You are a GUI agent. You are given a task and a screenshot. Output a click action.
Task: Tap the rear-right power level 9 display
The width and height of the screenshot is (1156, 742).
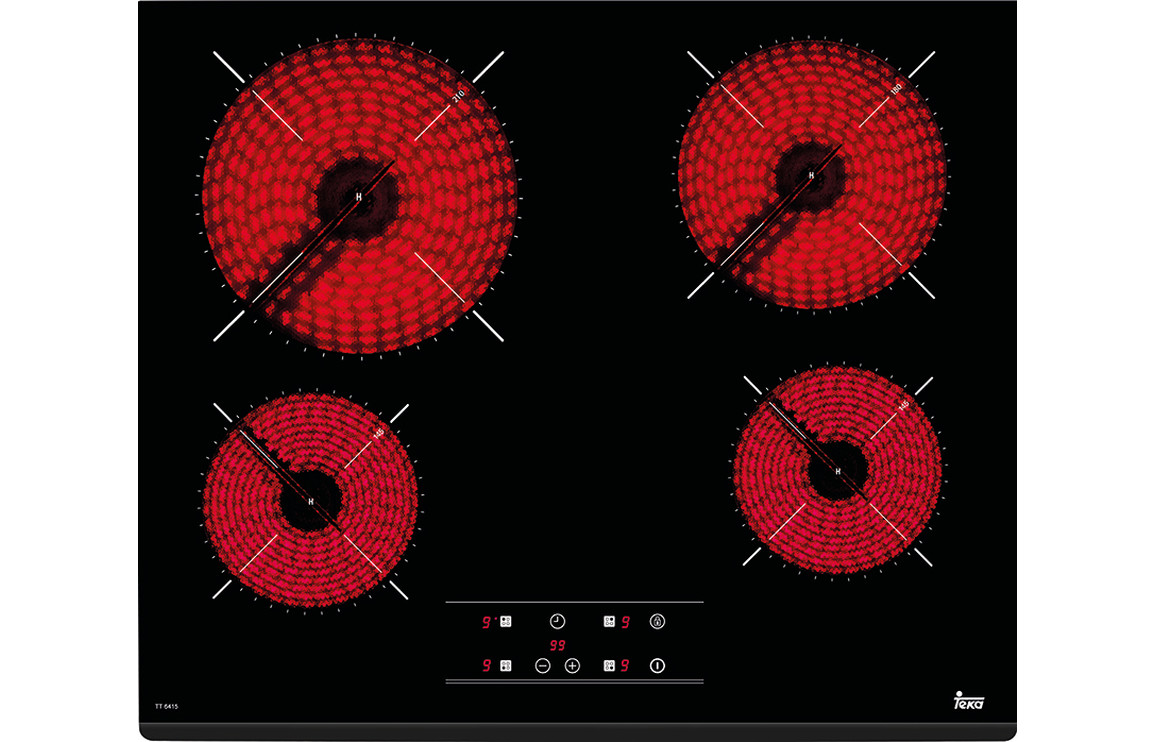626,621
